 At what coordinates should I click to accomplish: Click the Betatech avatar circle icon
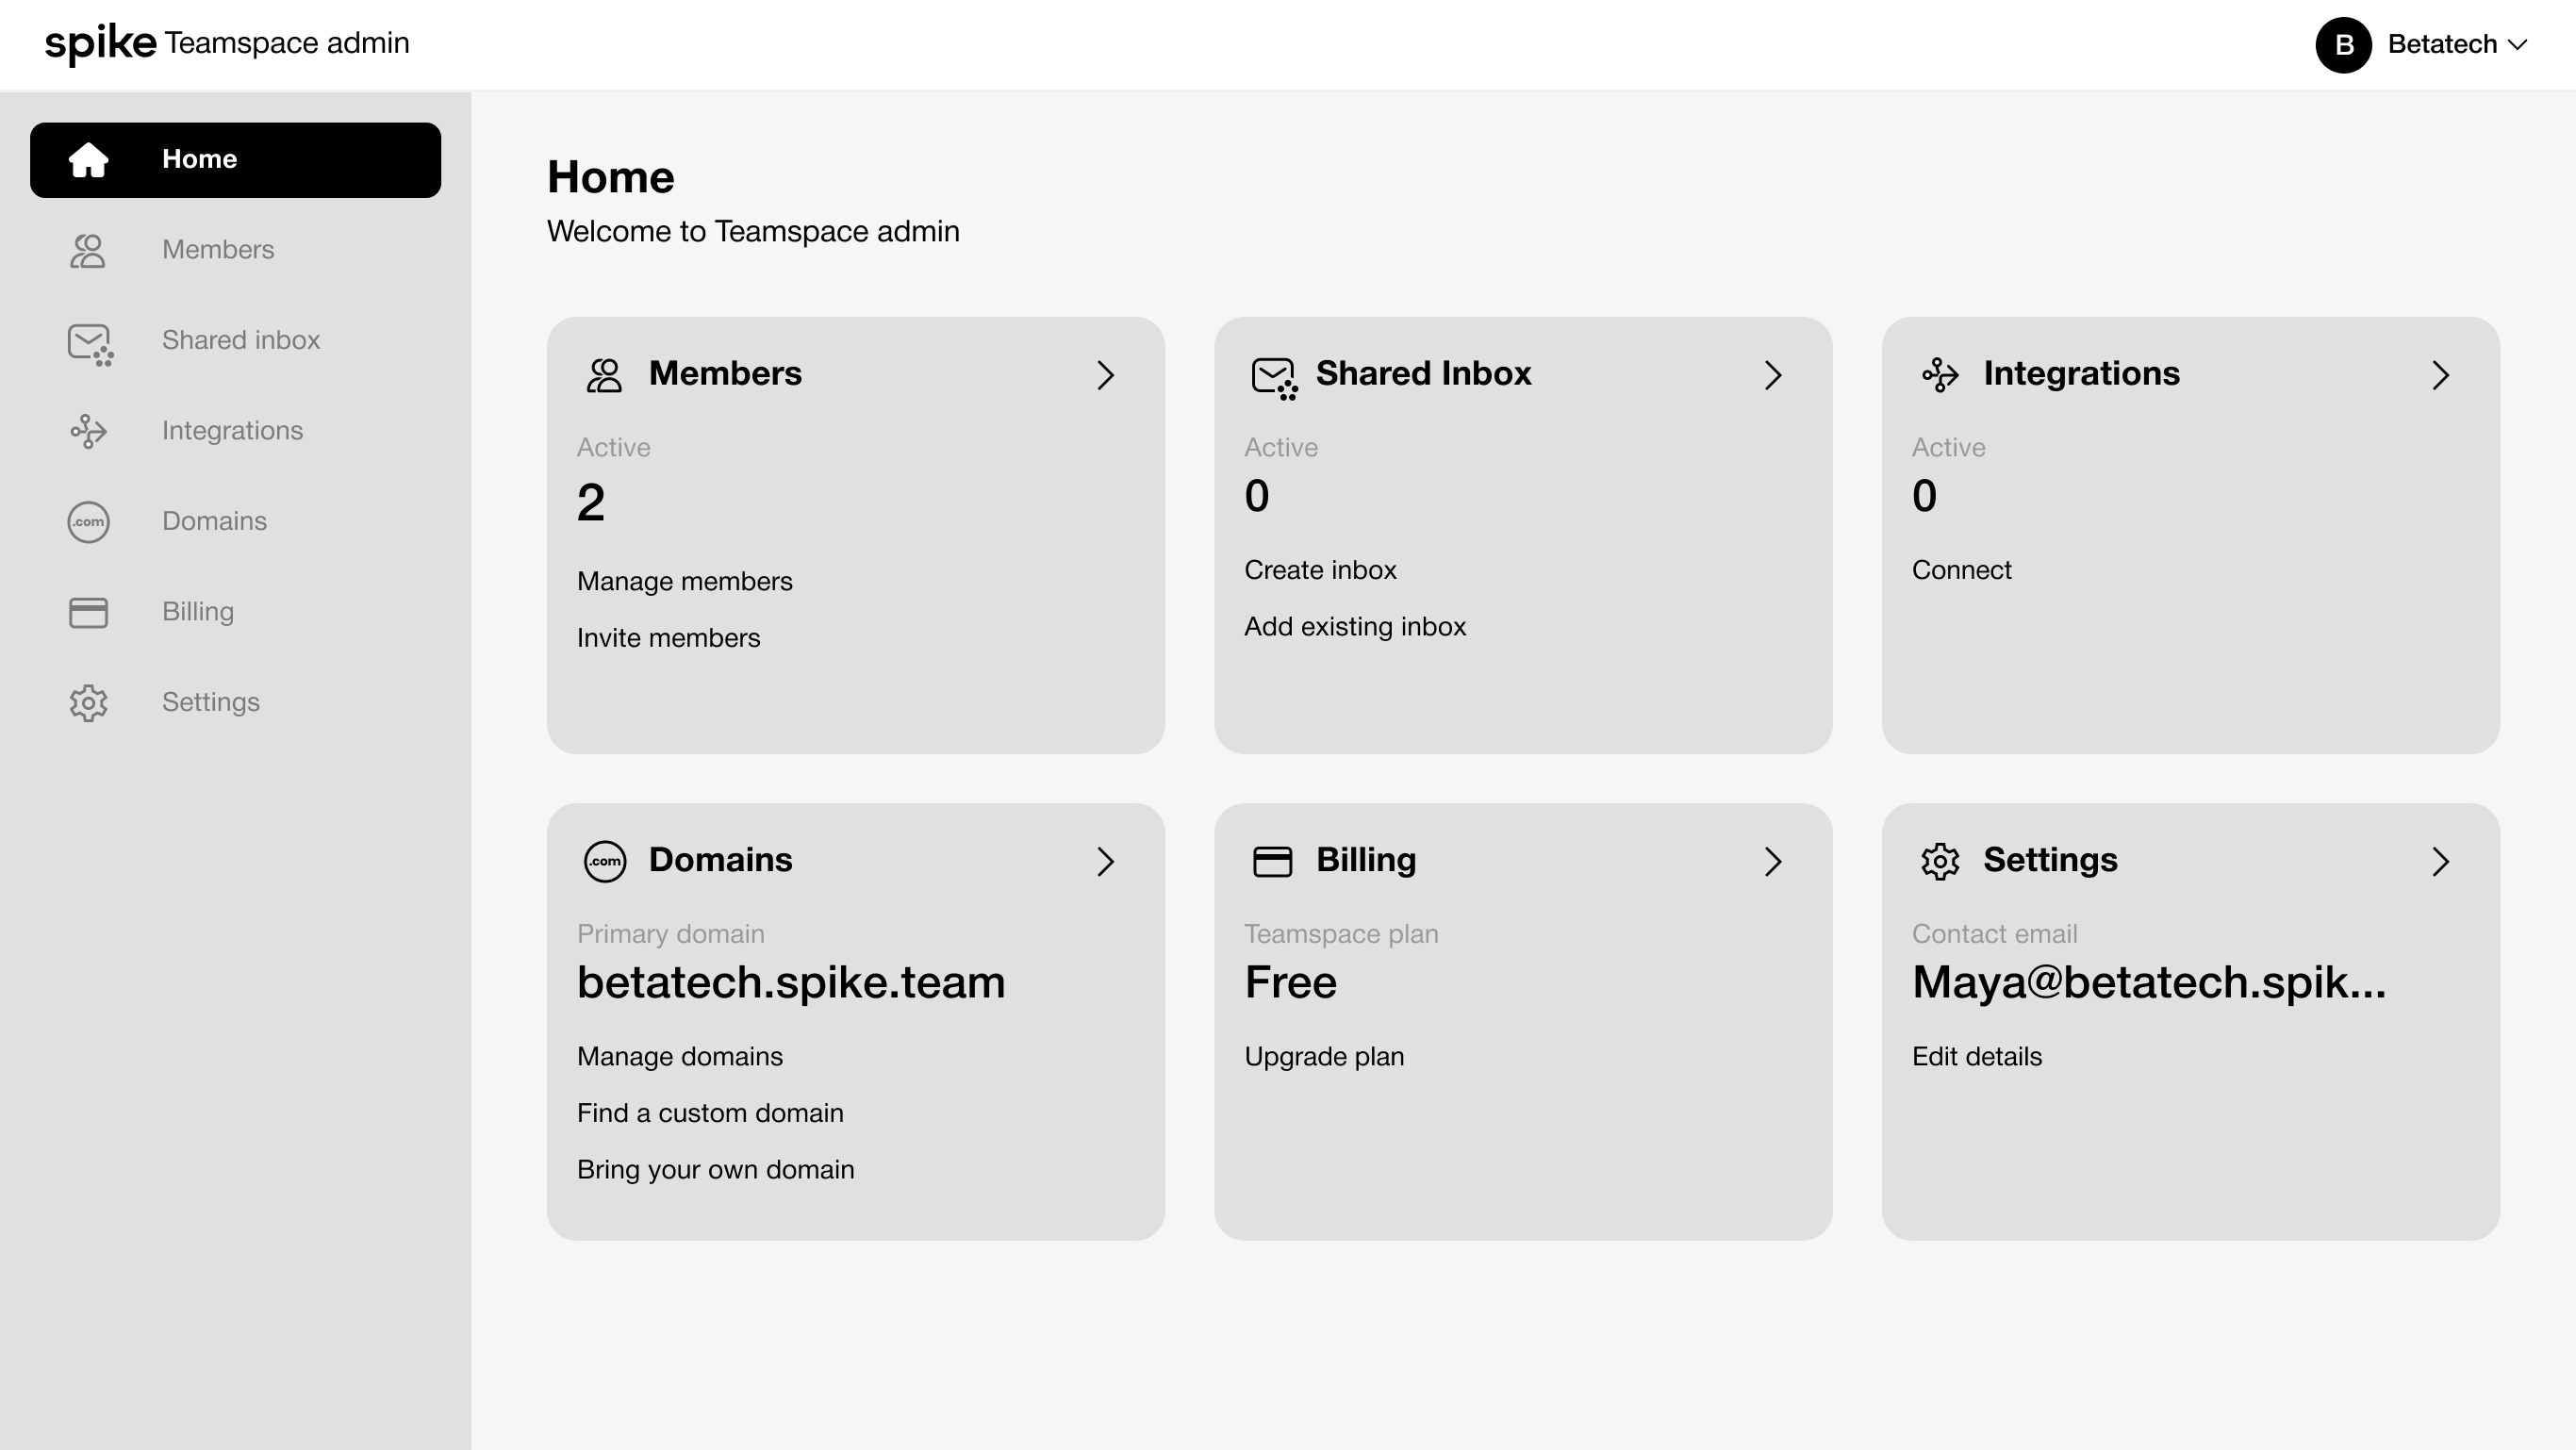[2343, 45]
